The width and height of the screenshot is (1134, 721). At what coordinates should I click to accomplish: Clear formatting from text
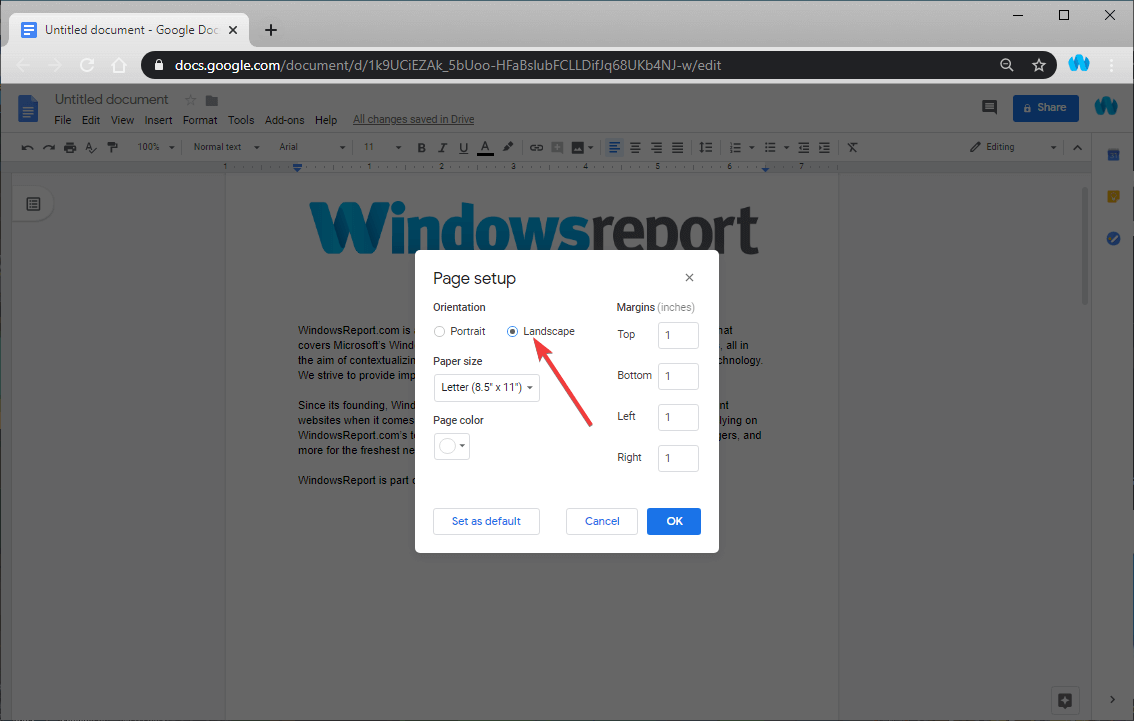point(852,147)
